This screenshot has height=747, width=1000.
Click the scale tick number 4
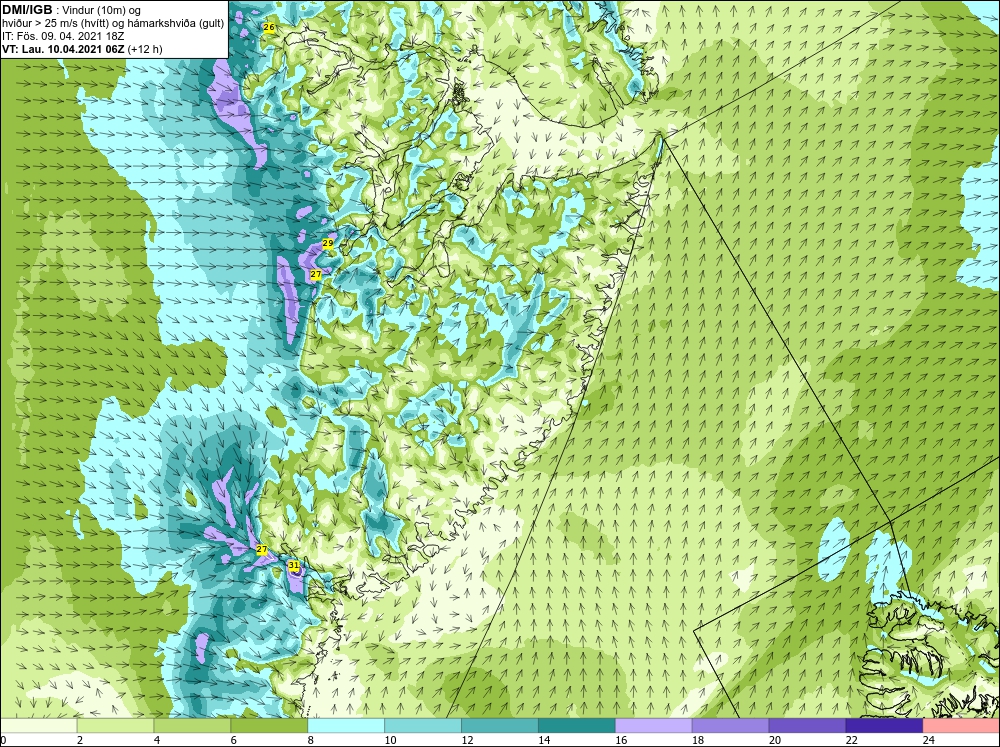click(x=157, y=740)
